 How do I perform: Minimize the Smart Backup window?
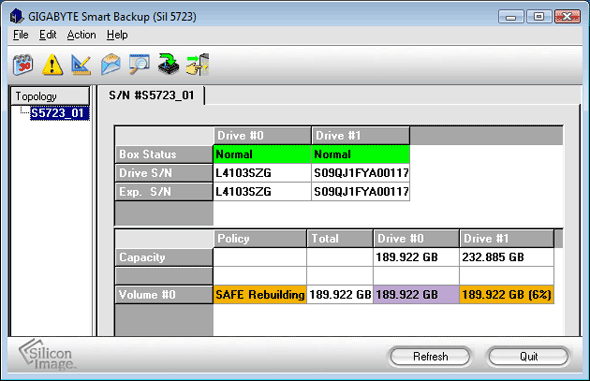pos(511,17)
